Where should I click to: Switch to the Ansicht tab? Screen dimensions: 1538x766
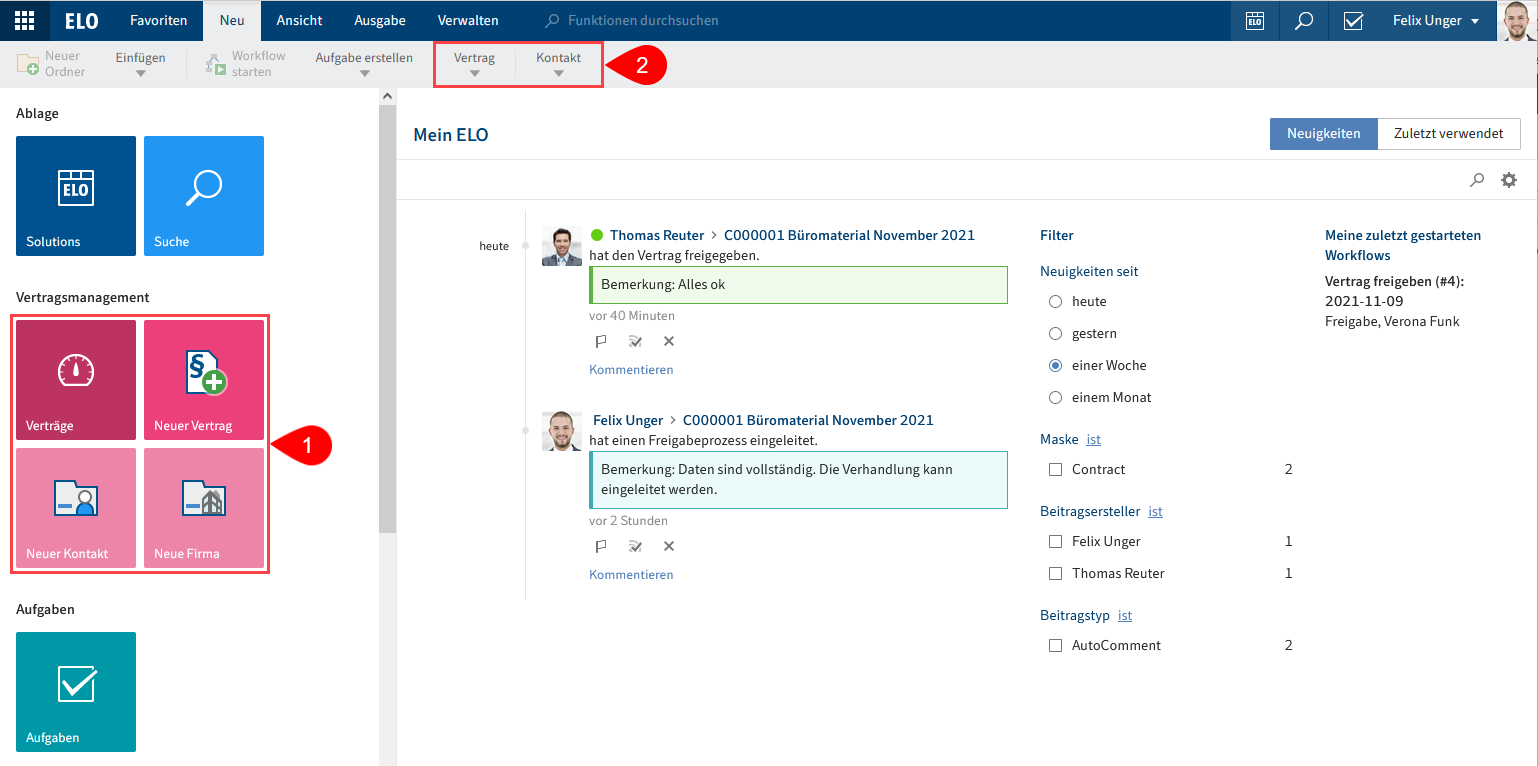(x=299, y=20)
